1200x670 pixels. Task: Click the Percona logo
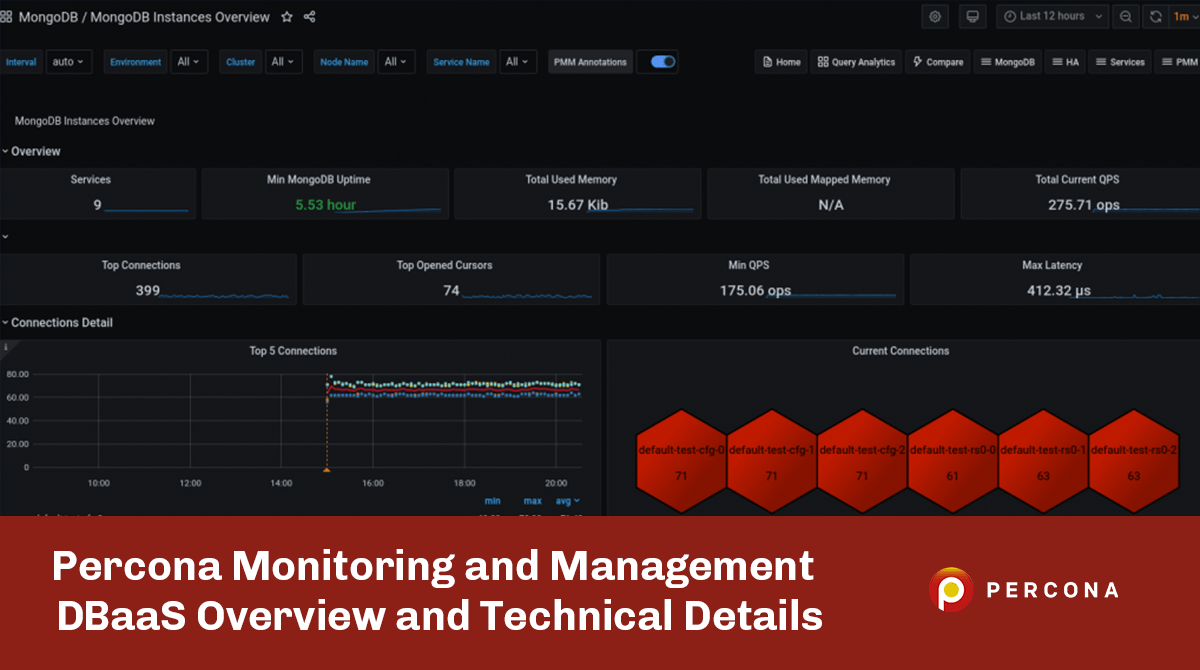click(x=1024, y=590)
